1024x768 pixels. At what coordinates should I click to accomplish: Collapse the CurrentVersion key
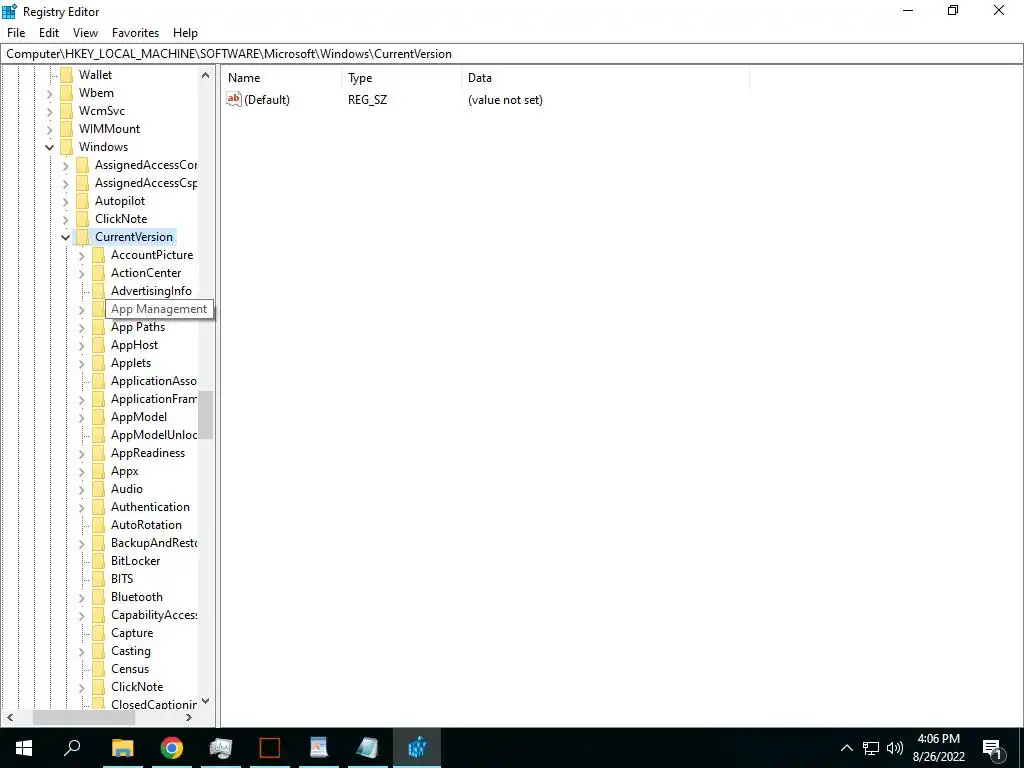65,237
